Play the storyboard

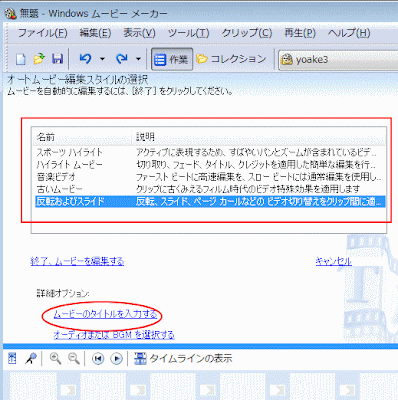click(116, 359)
